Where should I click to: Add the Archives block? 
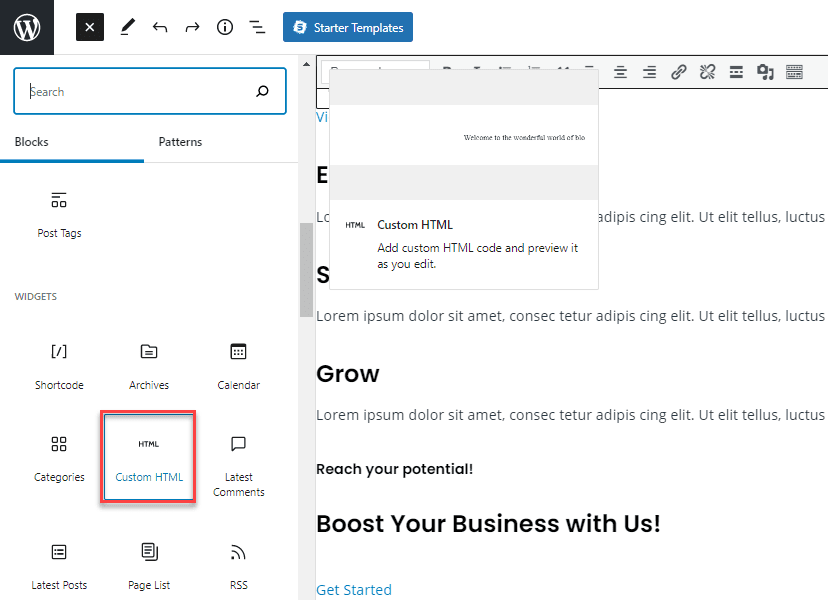coord(149,365)
